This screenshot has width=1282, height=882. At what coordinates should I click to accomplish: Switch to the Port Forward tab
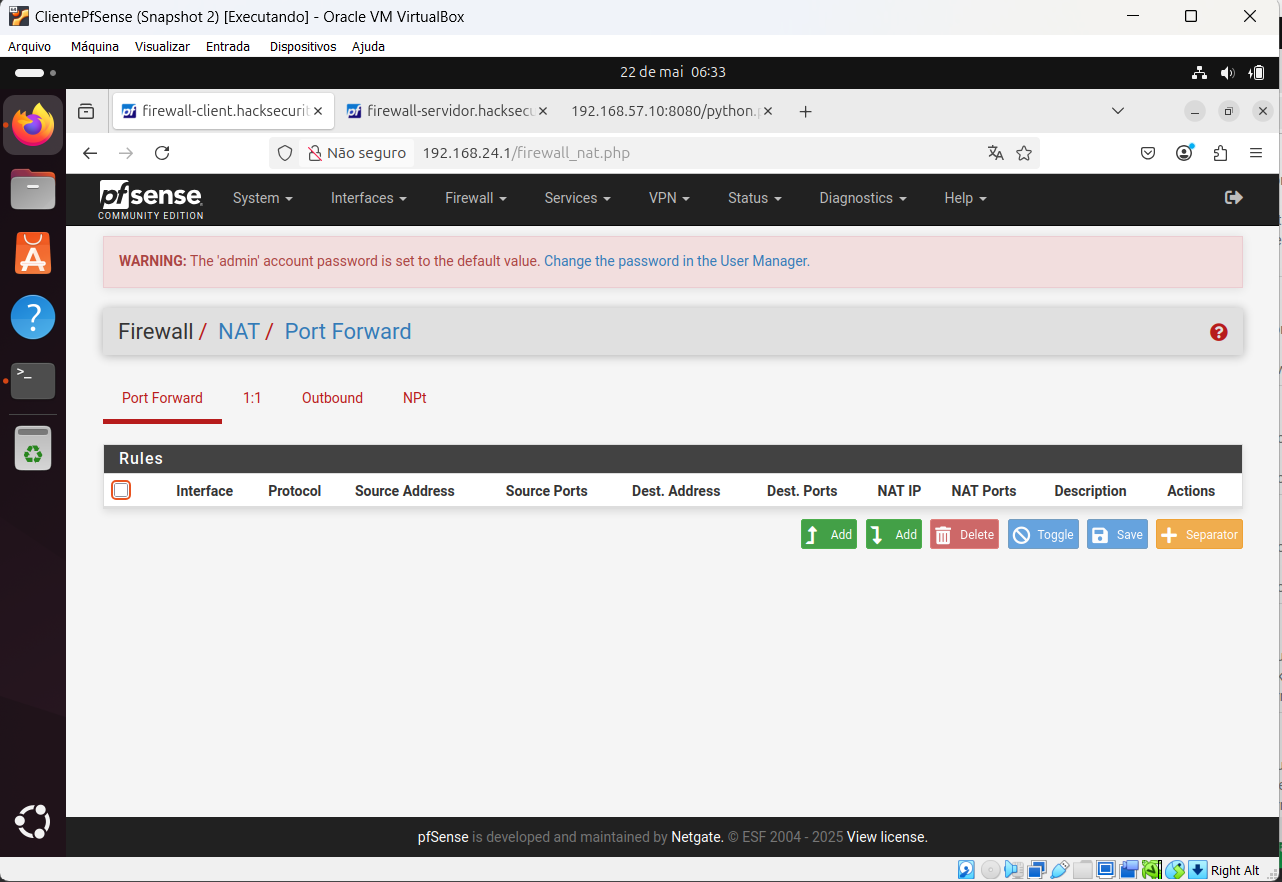(x=162, y=398)
